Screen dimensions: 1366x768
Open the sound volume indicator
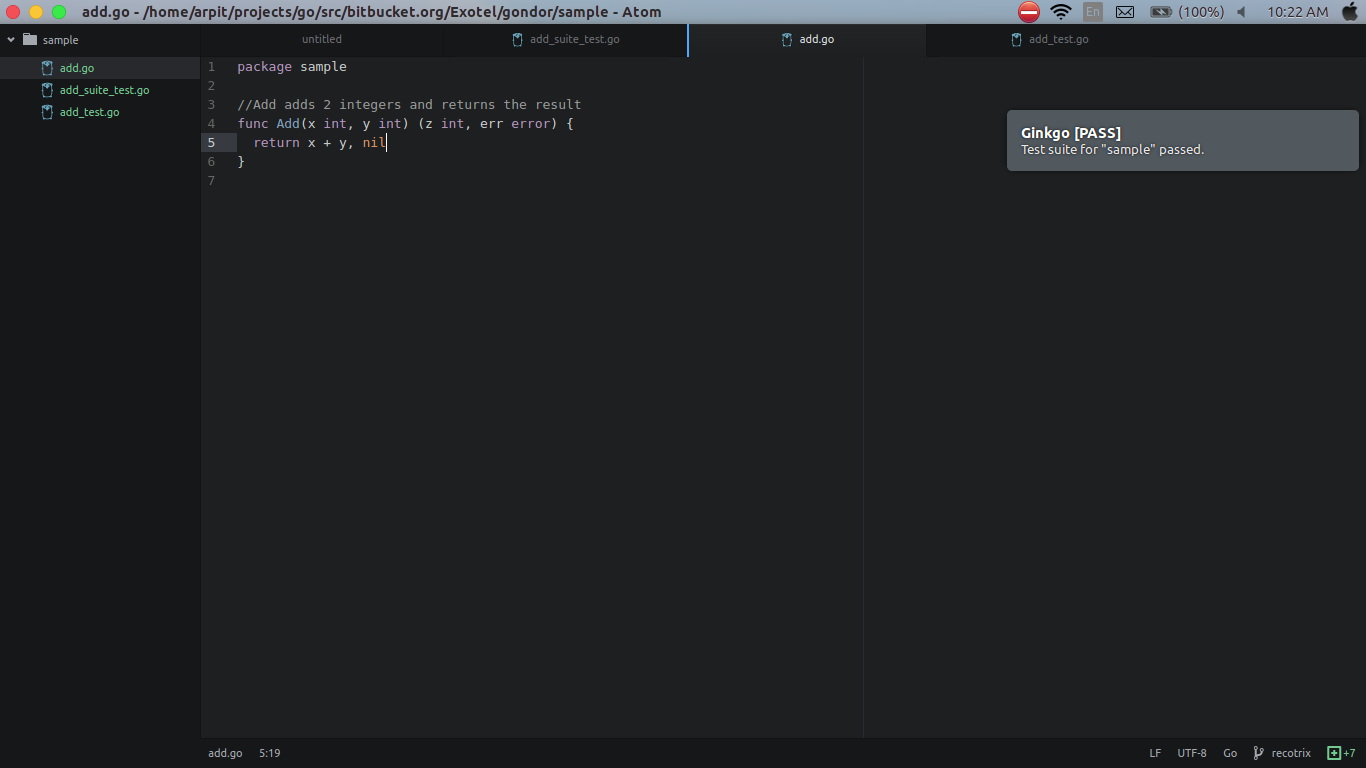pos(1242,12)
